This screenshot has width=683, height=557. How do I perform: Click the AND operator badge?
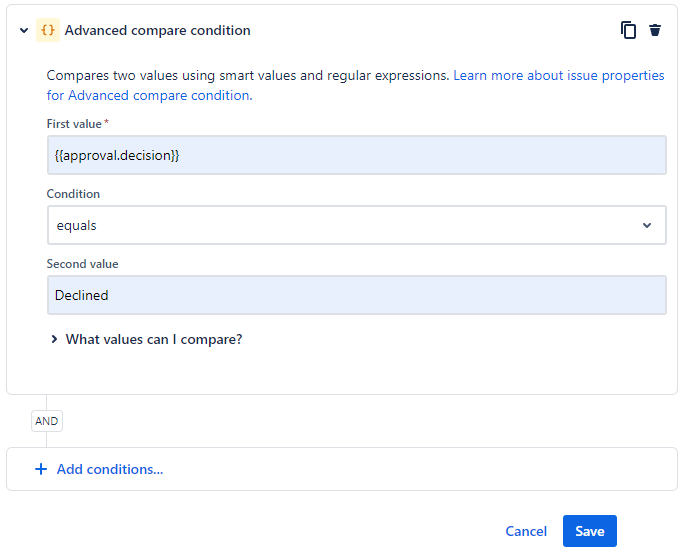click(47, 421)
